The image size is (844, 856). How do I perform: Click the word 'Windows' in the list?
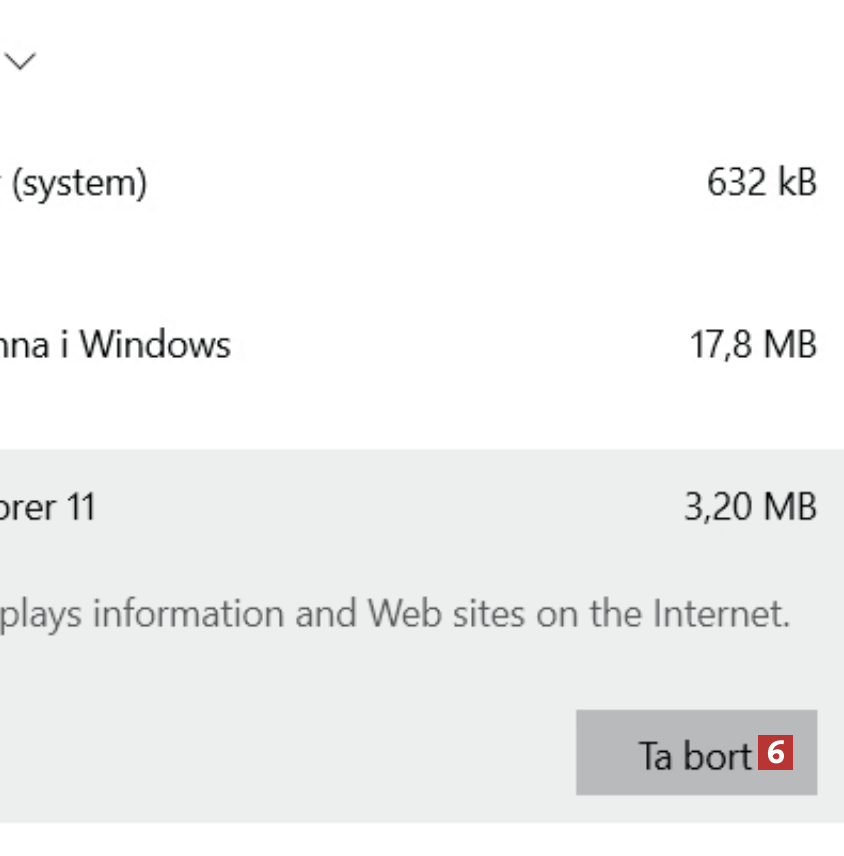(155, 345)
